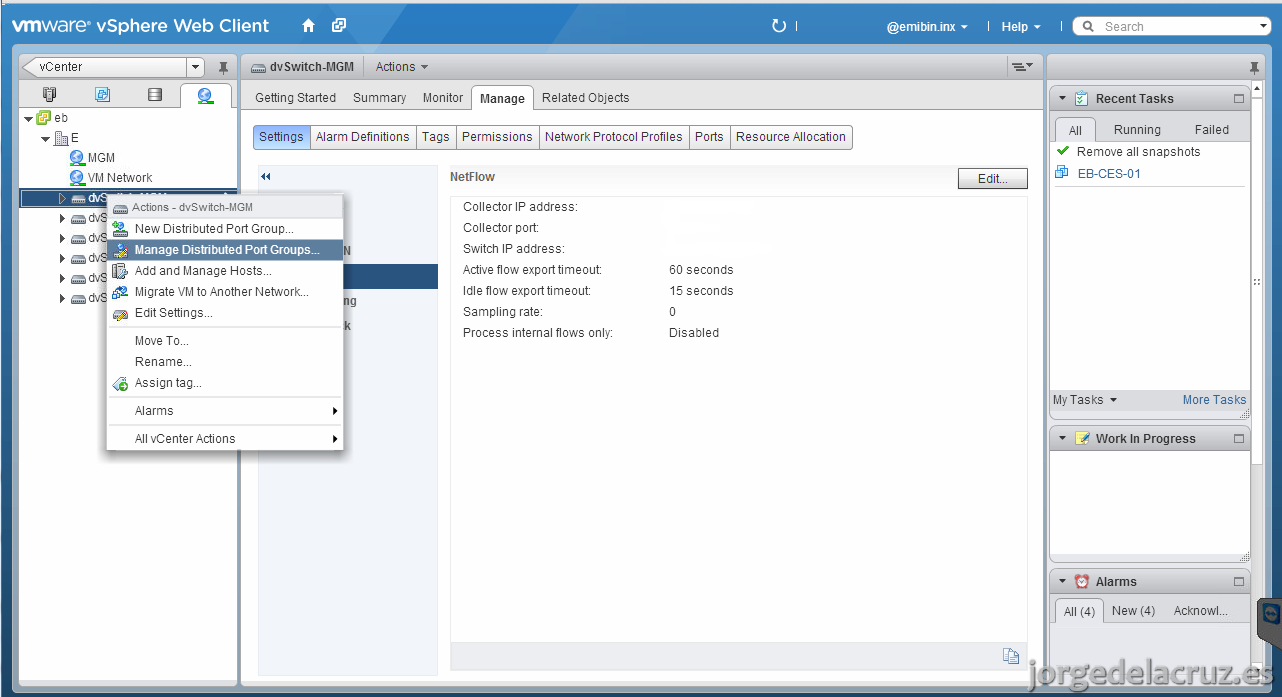Collapse the eb vCenter tree node
The width and height of the screenshot is (1282, 697).
(28, 118)
